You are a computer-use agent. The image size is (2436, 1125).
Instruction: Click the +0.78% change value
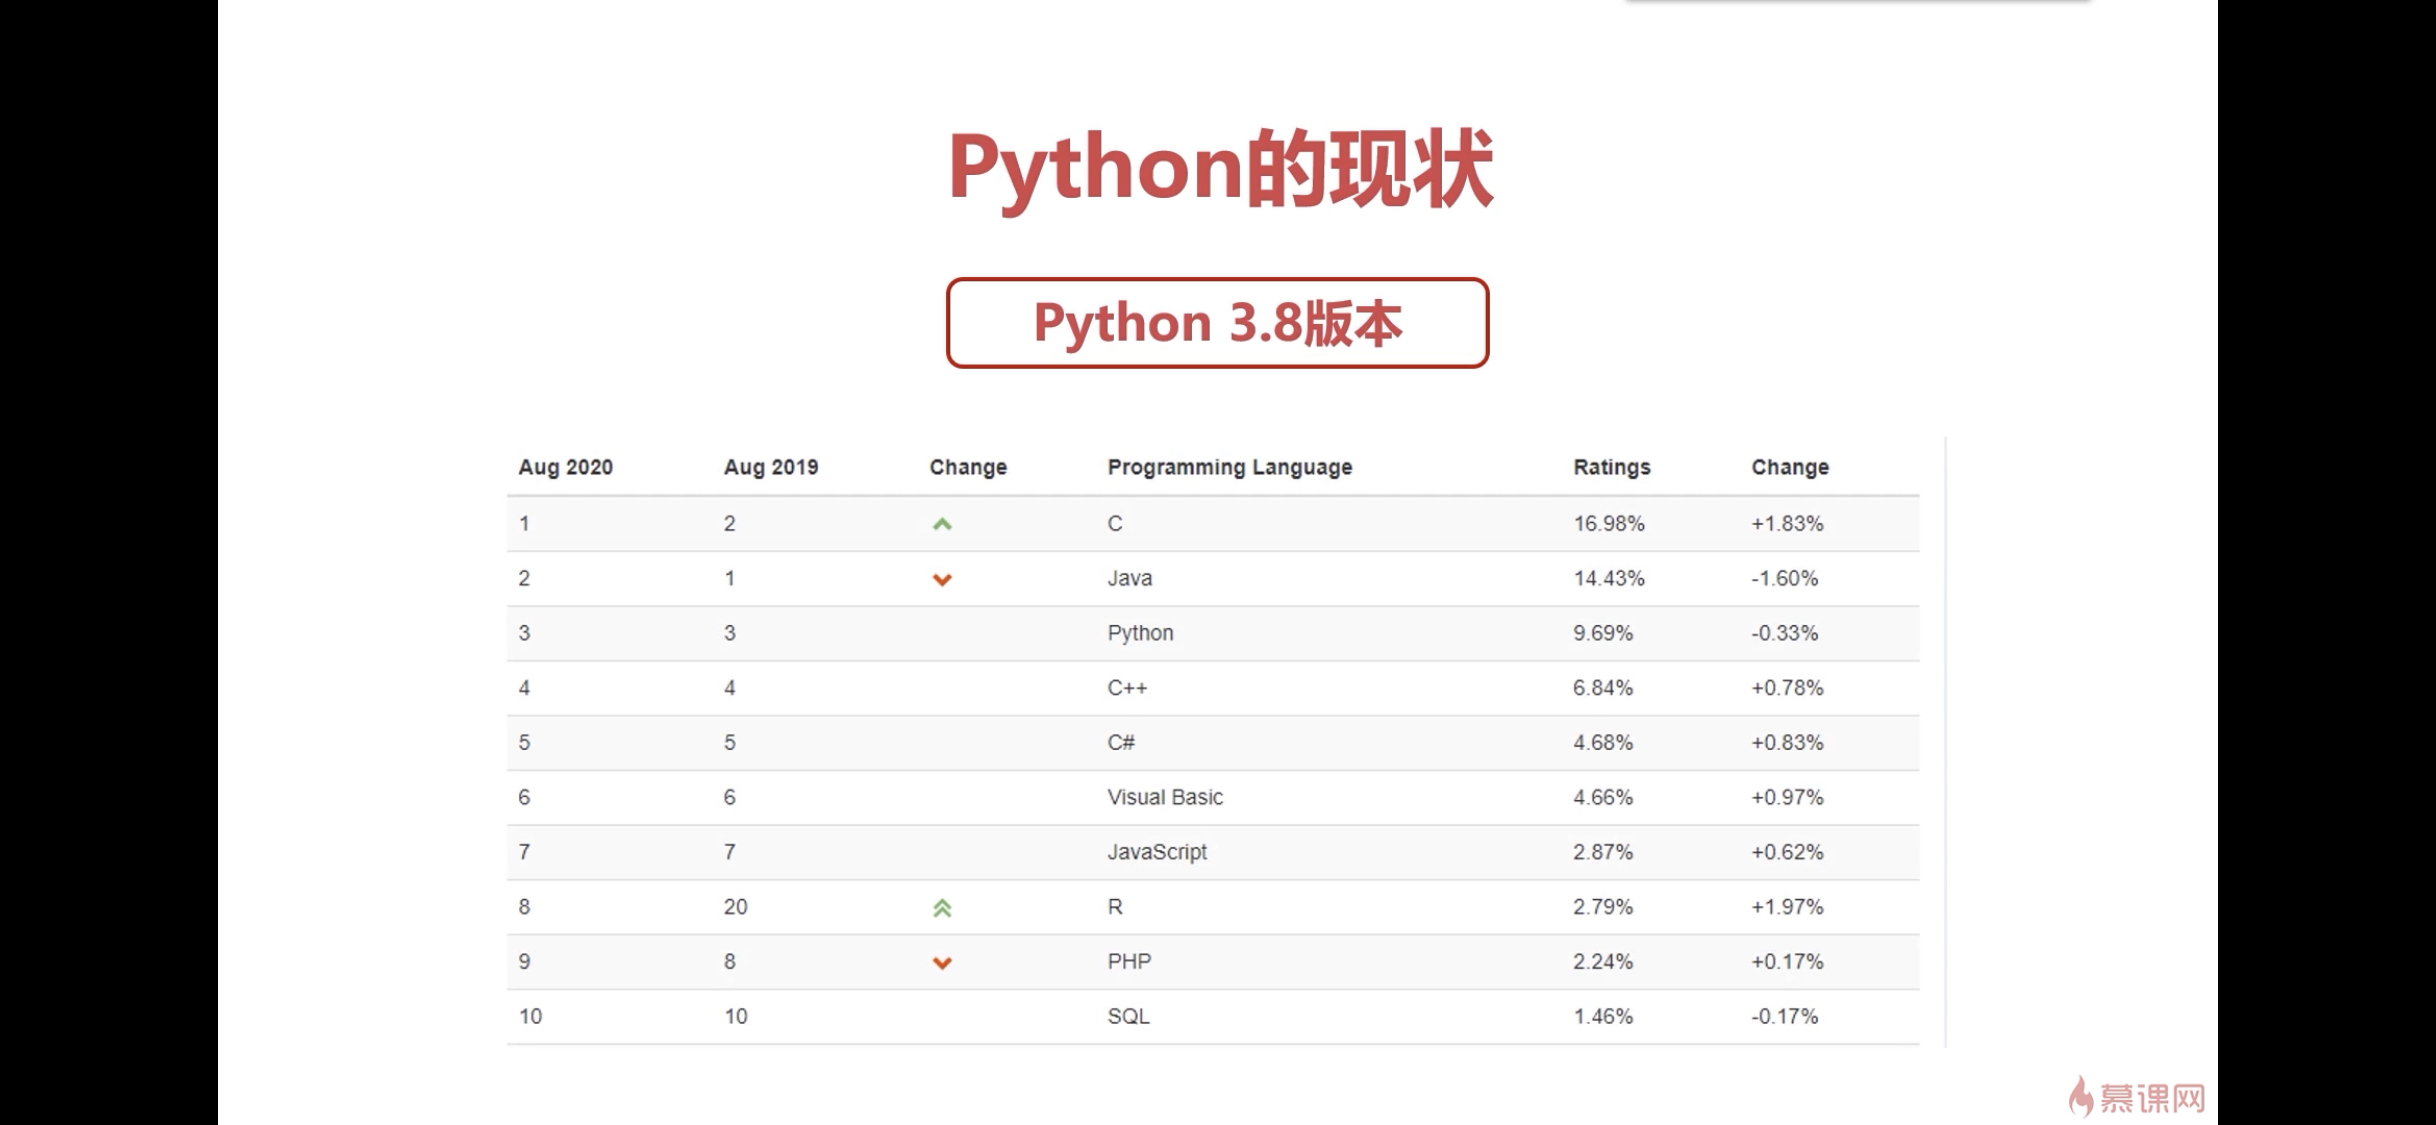coord(1787,688)
